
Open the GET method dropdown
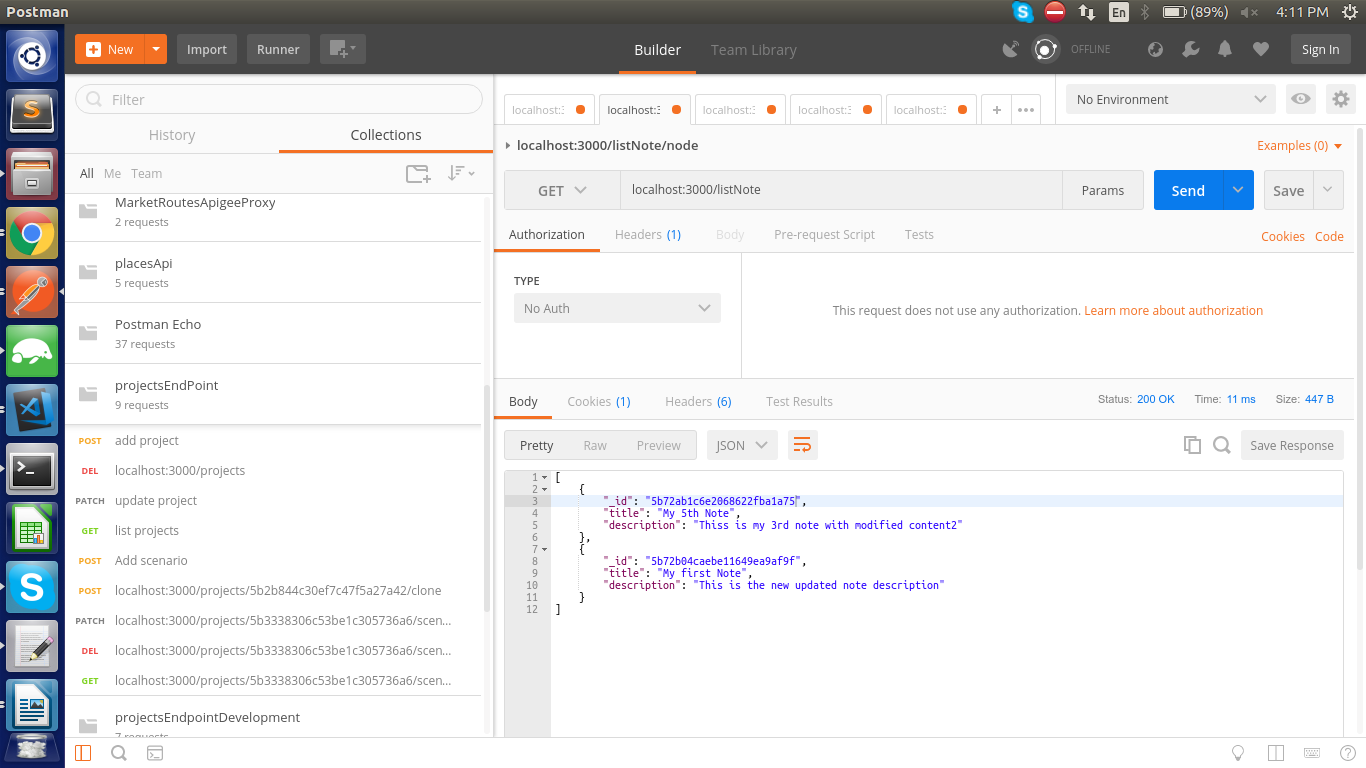562,190
